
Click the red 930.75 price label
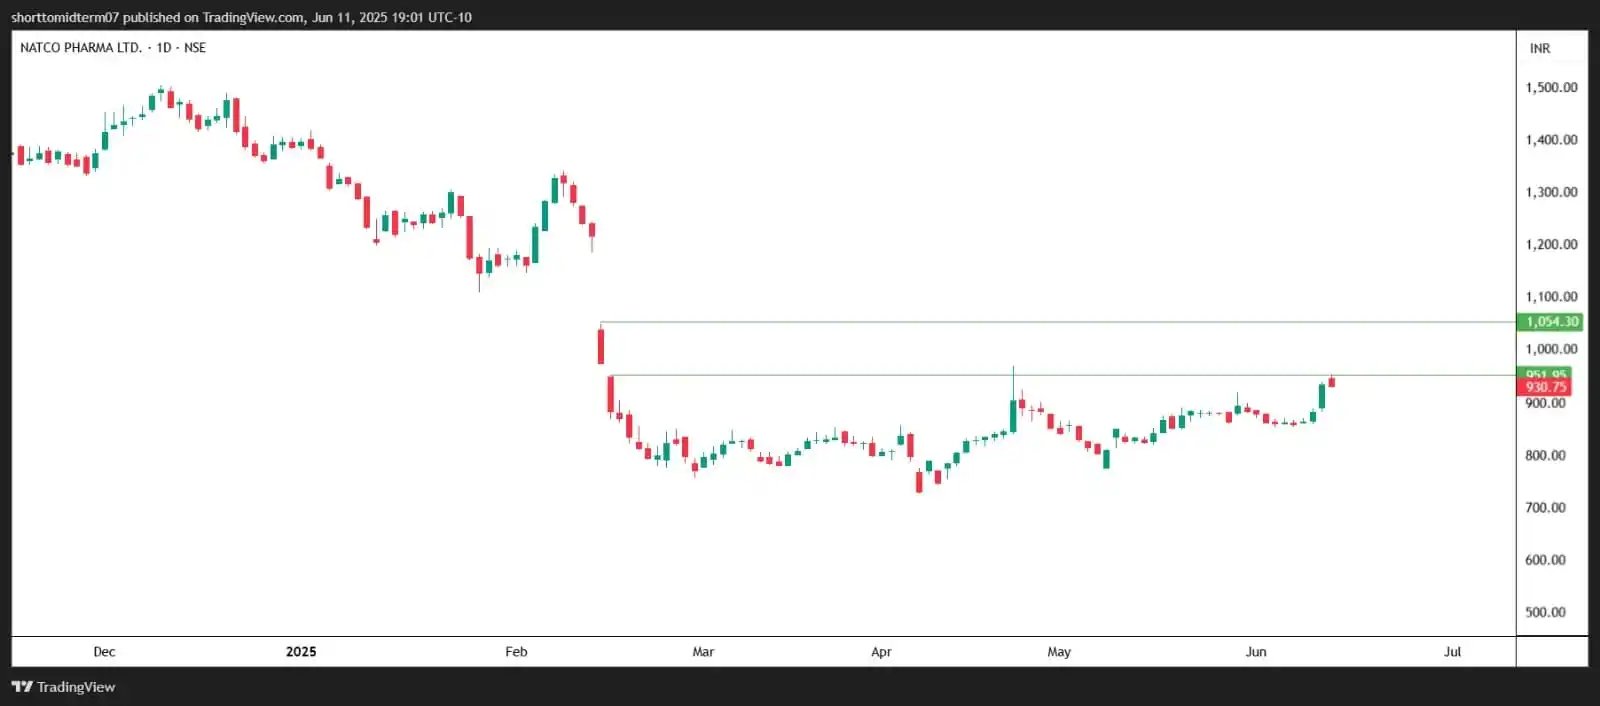coord(1544,387)
